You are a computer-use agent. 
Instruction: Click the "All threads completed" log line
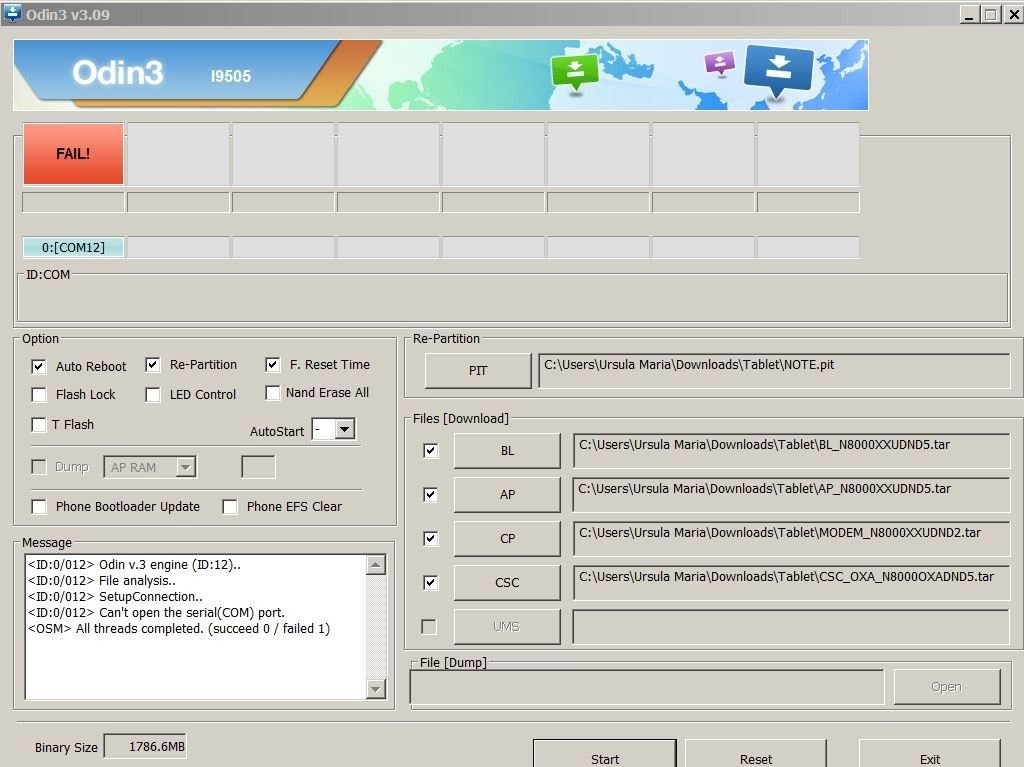click(178, 628)
